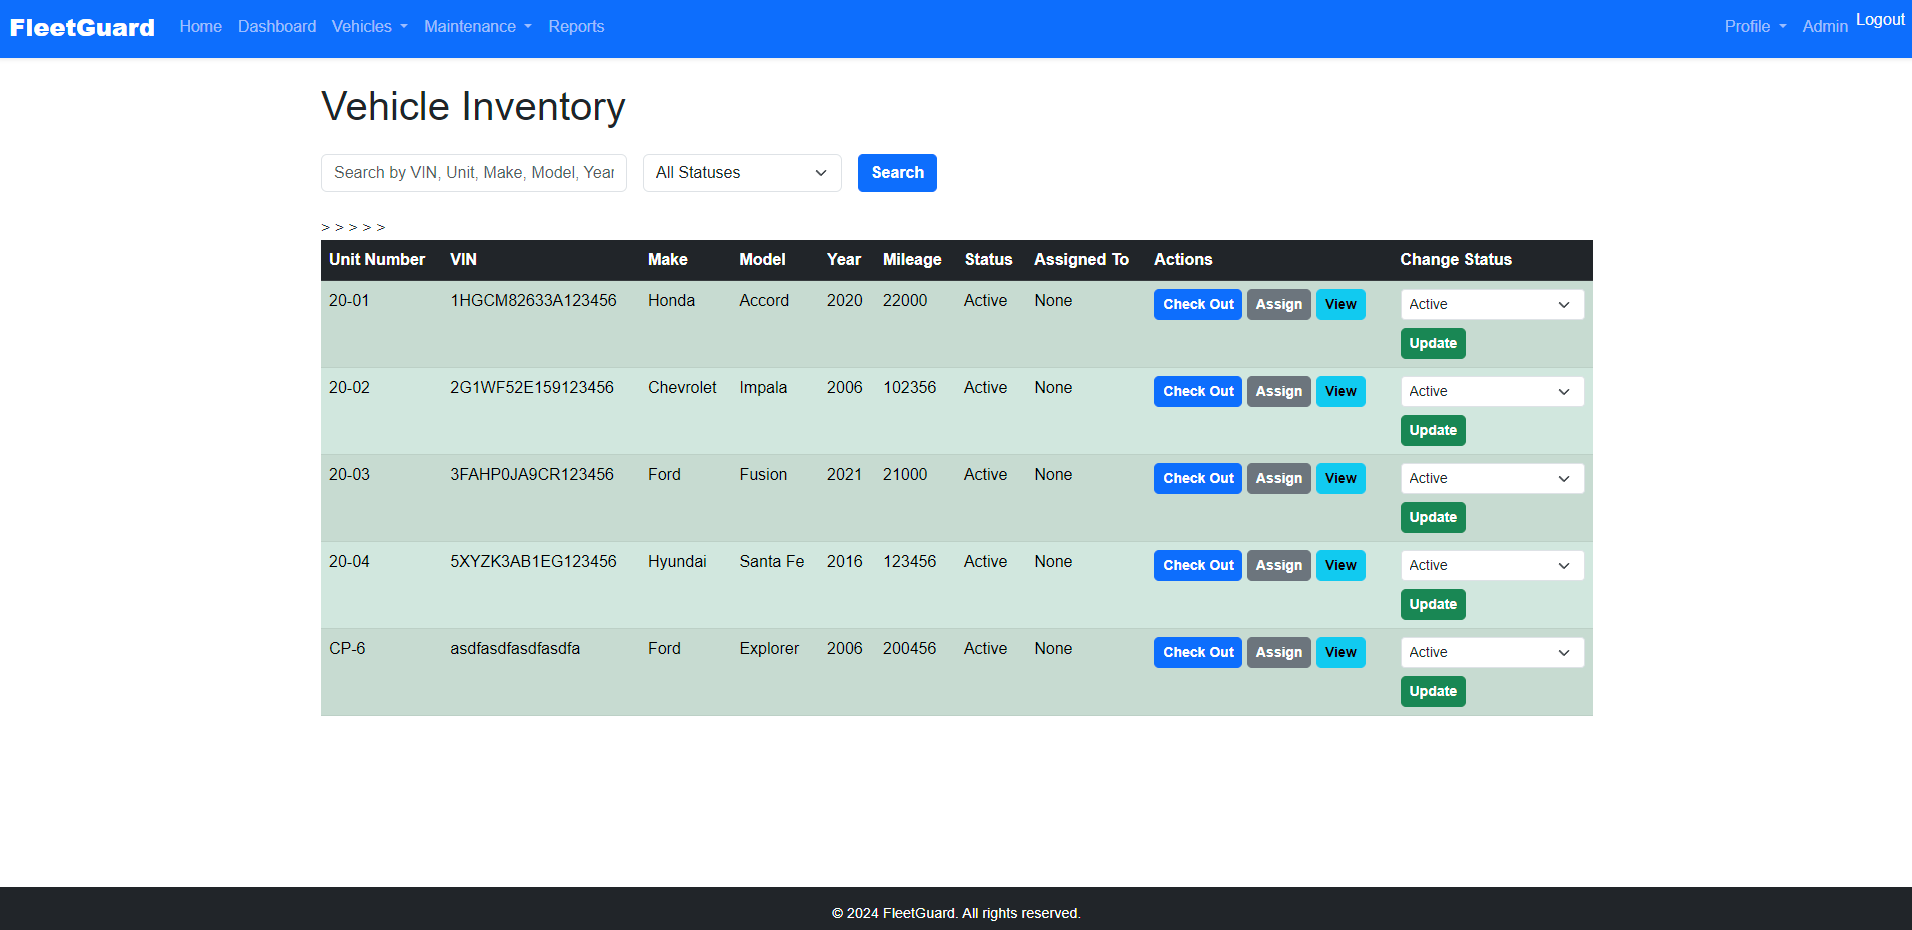1912x930 pixels.
Task: Navigate to the Home page
Action: click(200, 27)
